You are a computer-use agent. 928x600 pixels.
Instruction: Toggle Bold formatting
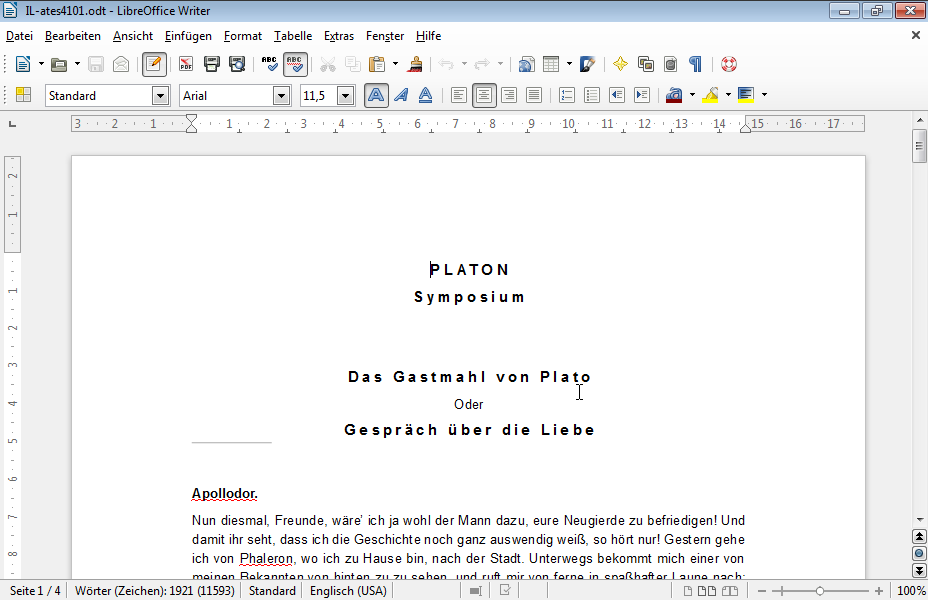click(x=376, y=95)
